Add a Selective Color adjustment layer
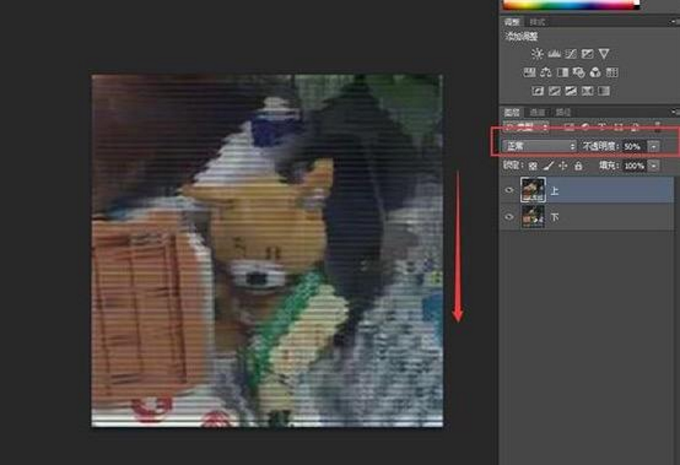 [x=587, y=91]
